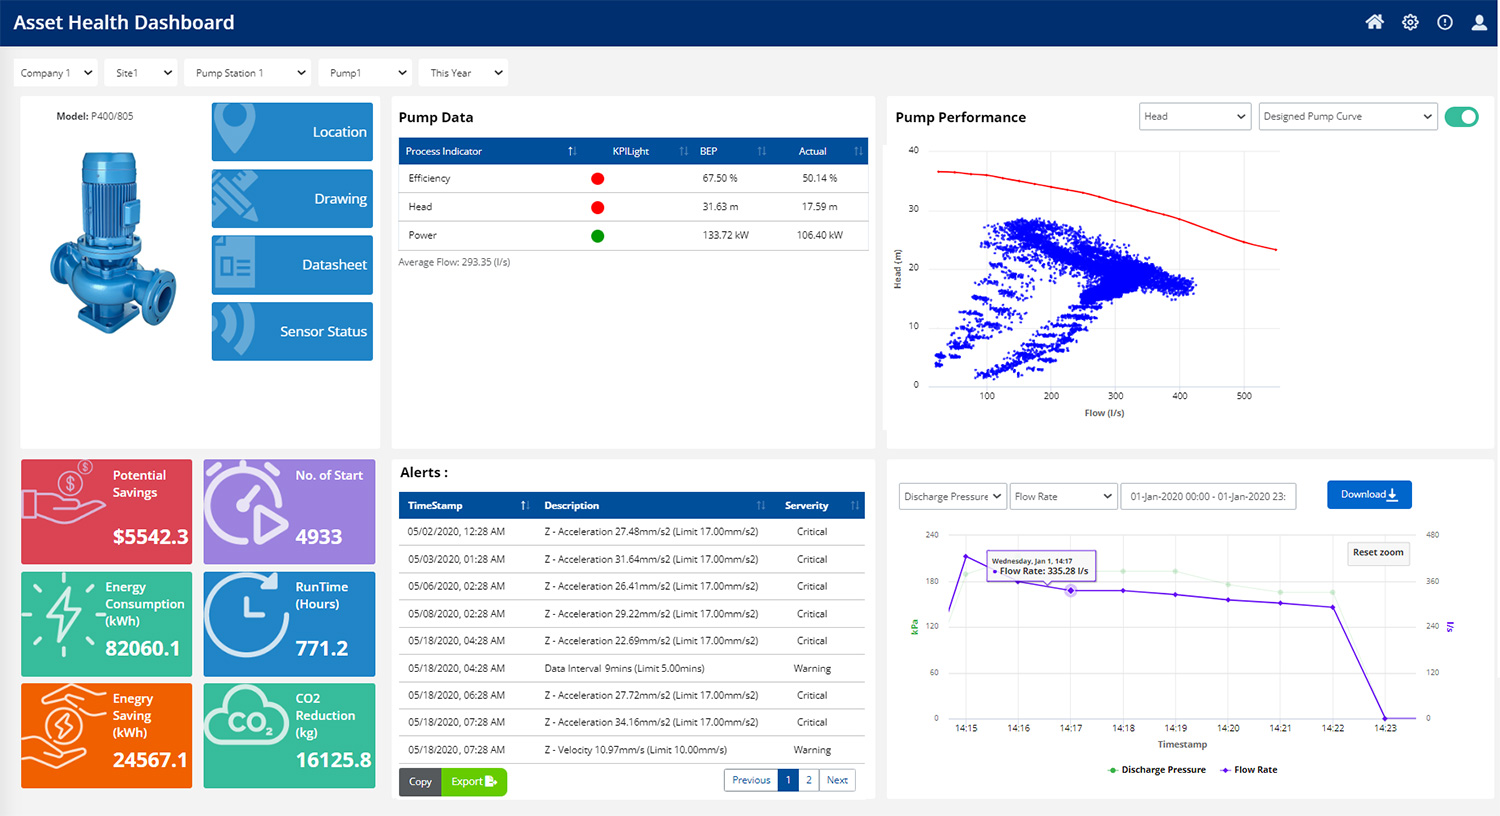Click the alert info icon in header
The image size is (1500, 816).
coord(1445,22)
